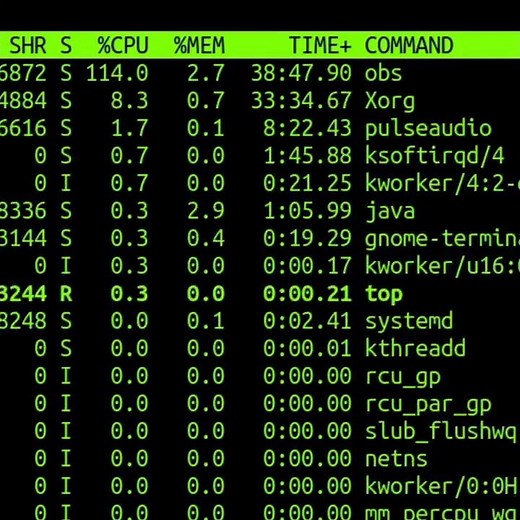Click the S state in kthreadd row
Screen dimensions: 520x520
coord(66,349)
